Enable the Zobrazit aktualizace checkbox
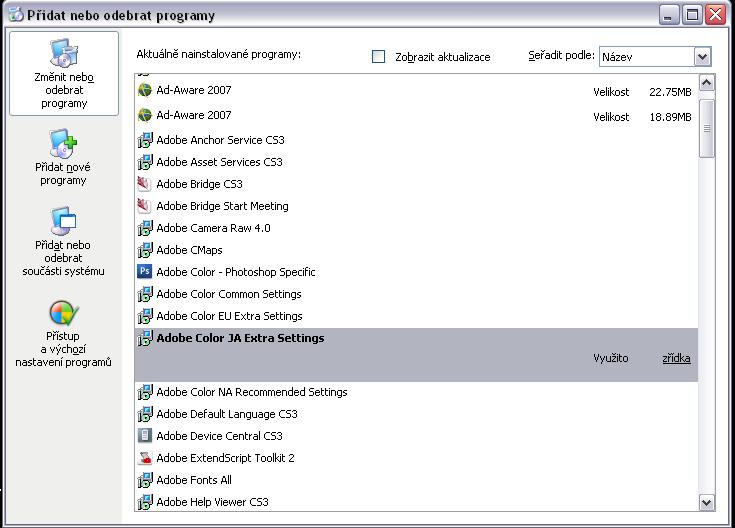The height and width of the screenshot is (528, 735). tap(378, 57)
